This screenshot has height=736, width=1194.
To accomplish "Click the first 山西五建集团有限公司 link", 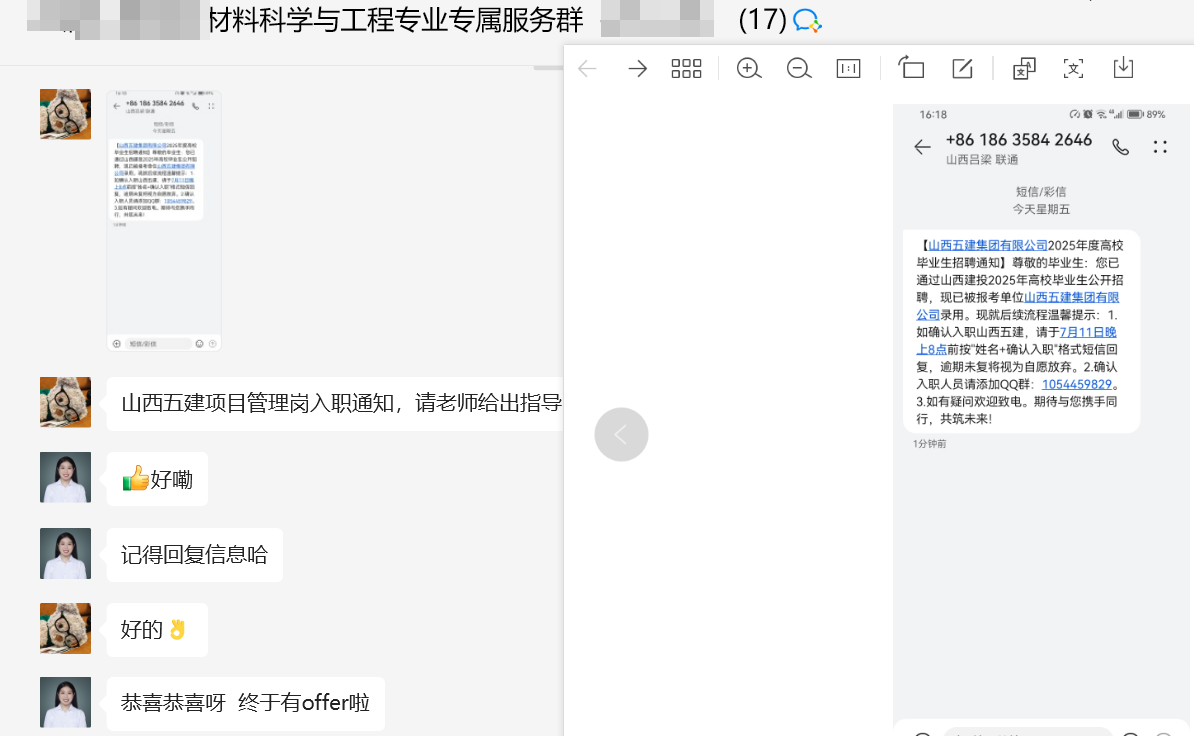I will tap(987, 246).
